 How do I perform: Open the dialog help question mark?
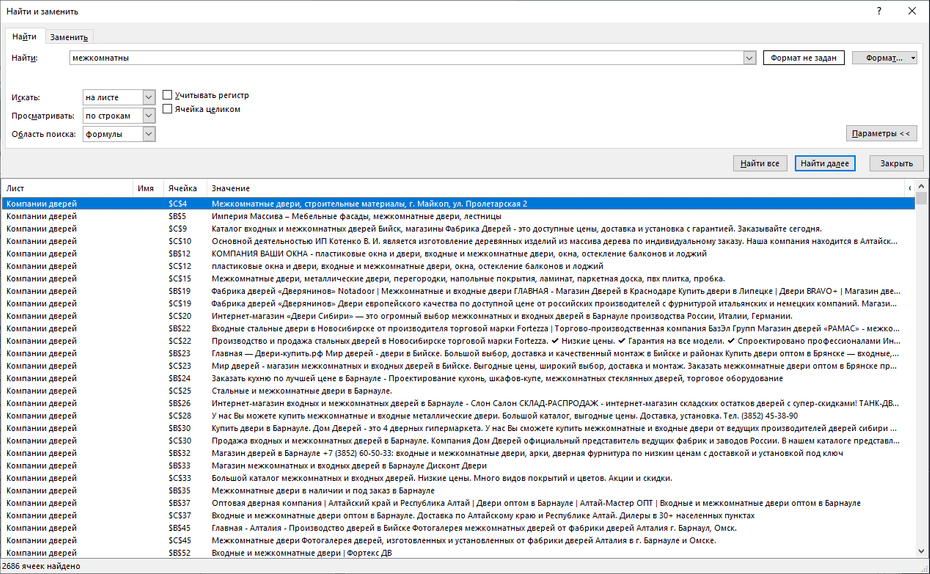[x=879, y=11]
